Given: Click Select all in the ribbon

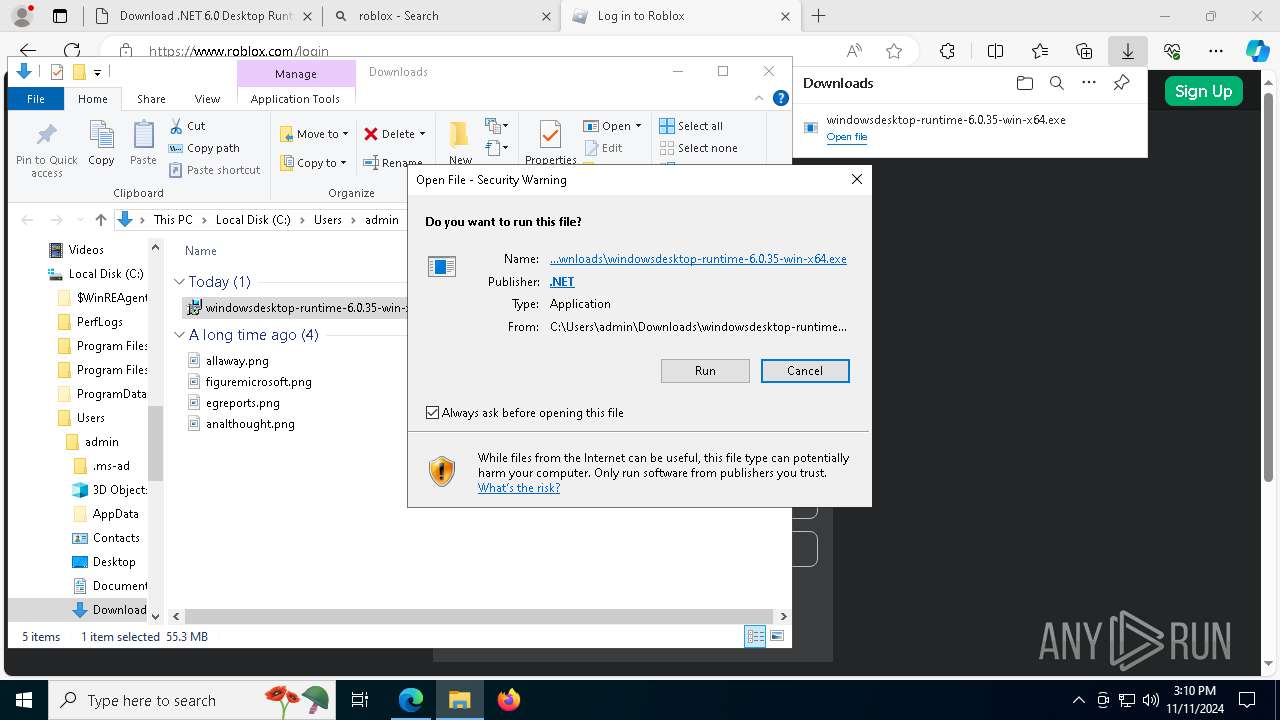Looking at the screenshot, I should point(691,126).
